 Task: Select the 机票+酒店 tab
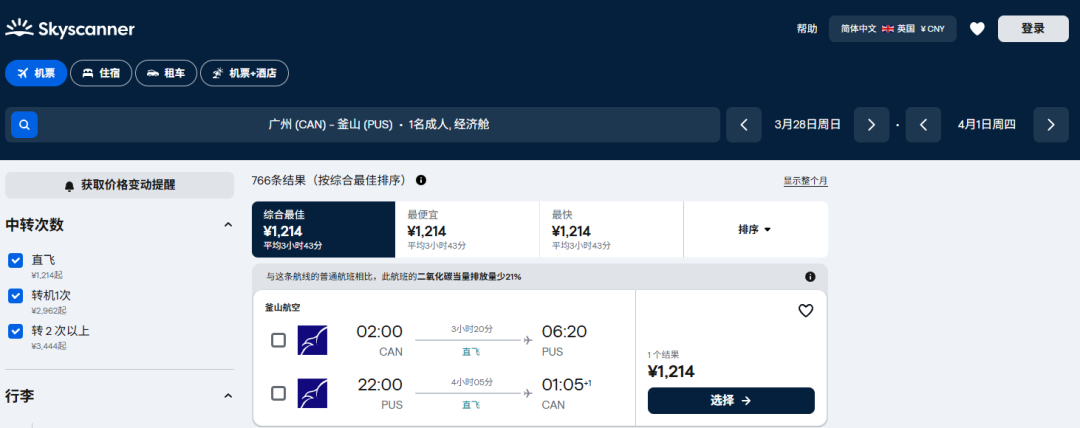[x=245, y=73]
